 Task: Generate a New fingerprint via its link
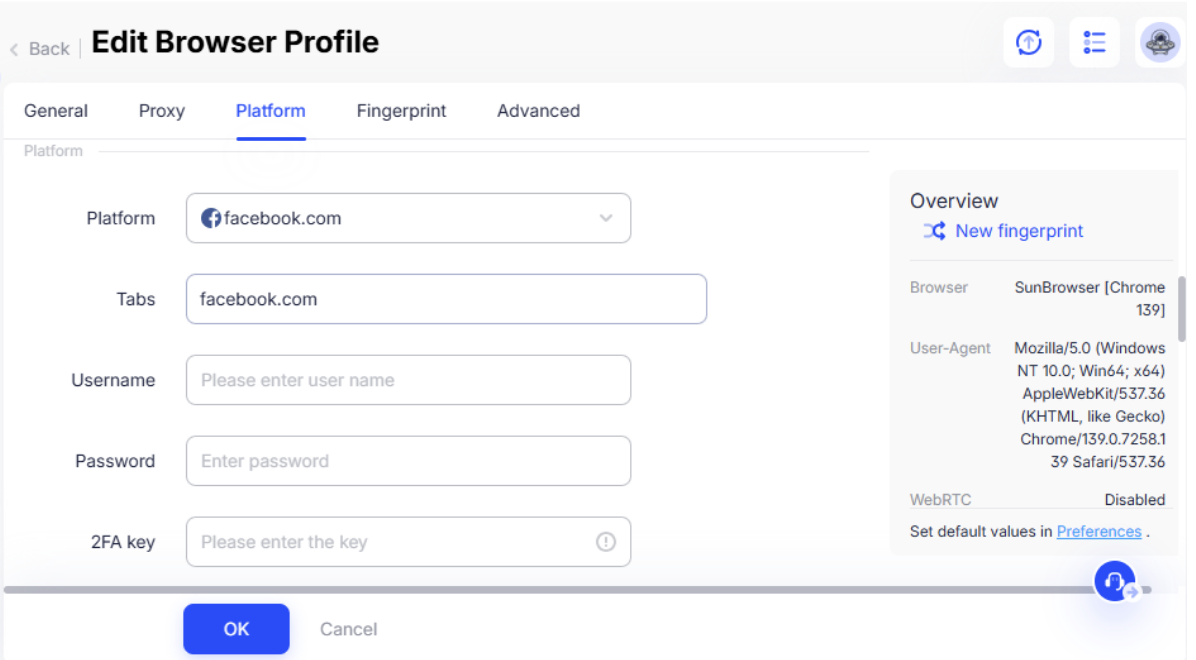coord(1018,231)
